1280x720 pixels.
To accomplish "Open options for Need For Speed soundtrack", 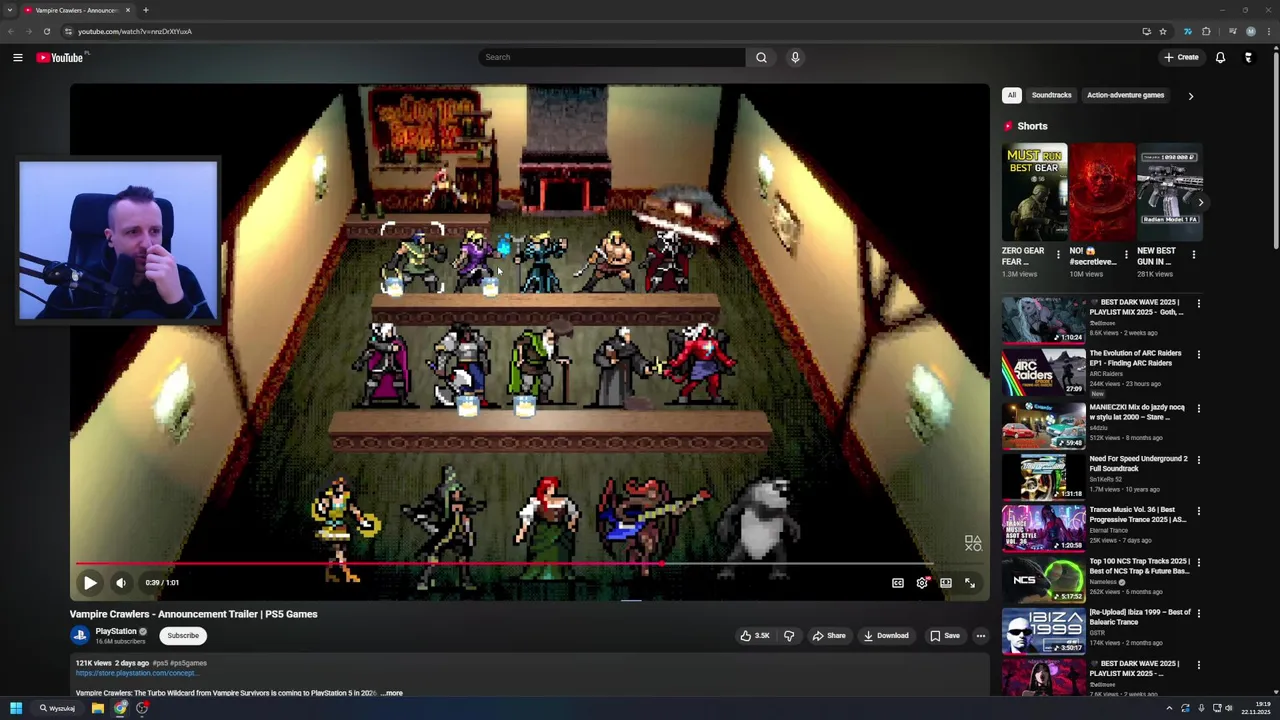I will click(x=1198, y=460).
